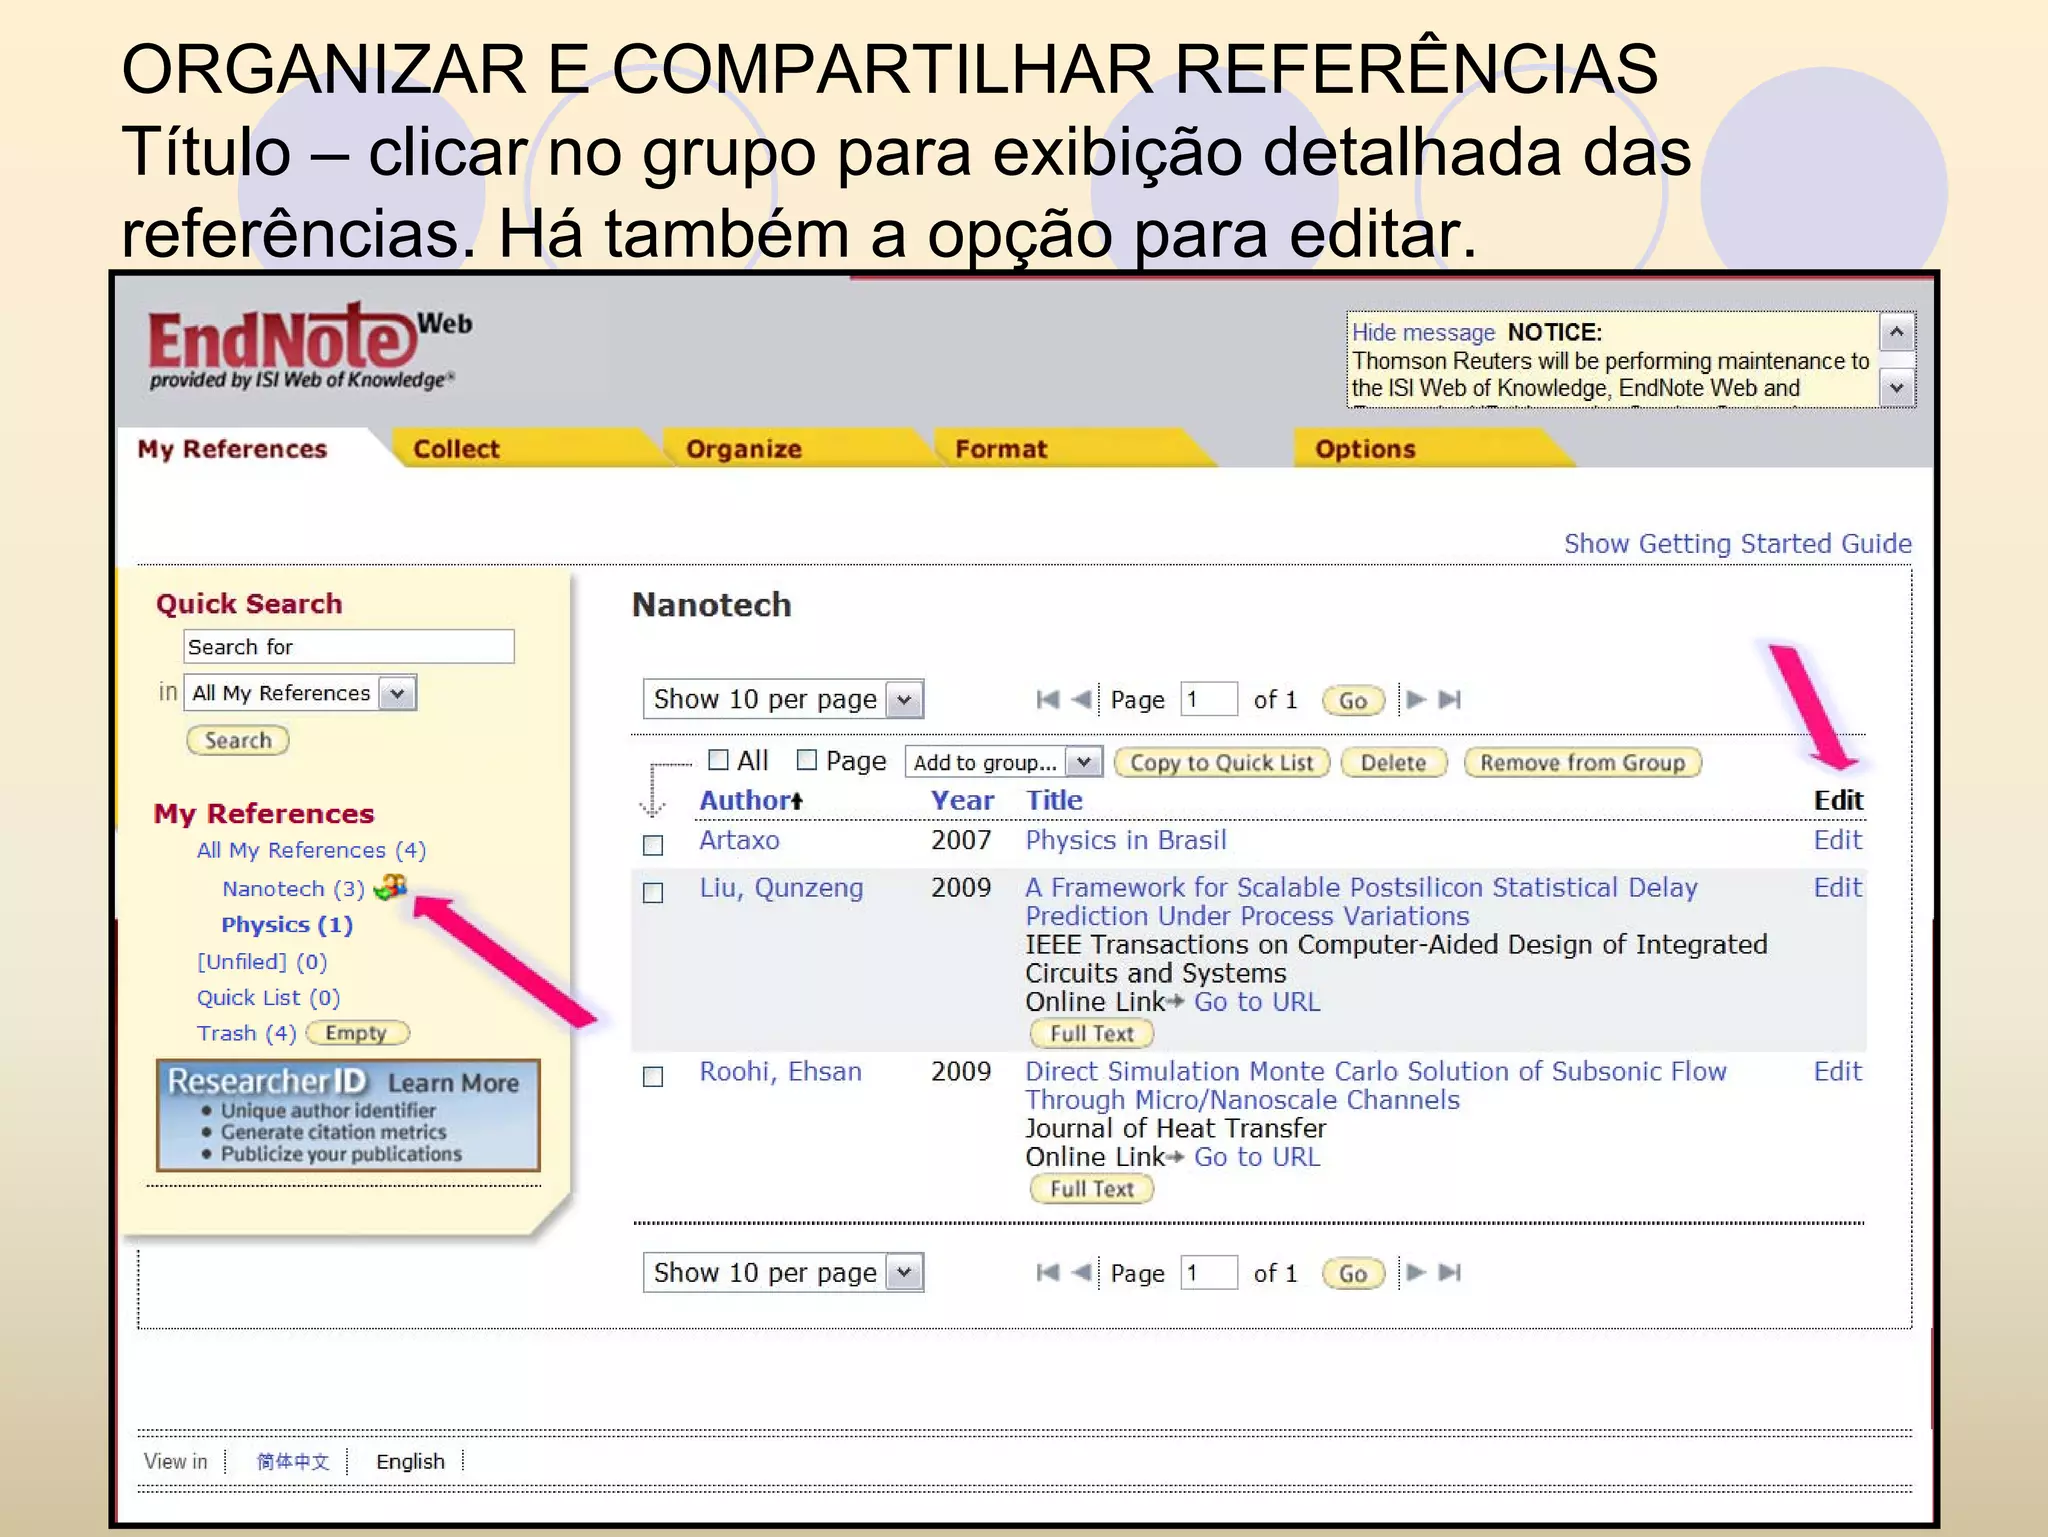Open the Format tab
The width and height of the screenshot is (2048, 1537).
[1001, 449]
